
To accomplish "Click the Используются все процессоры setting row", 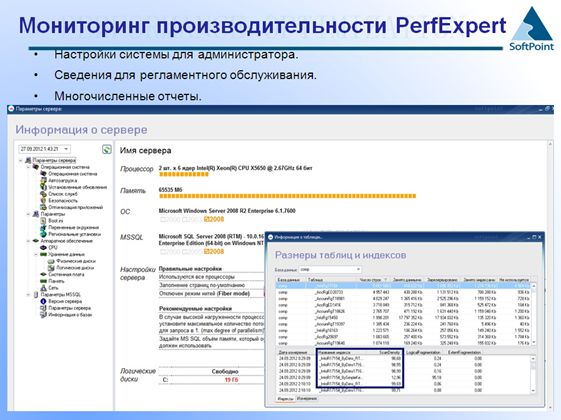I will (x=211, y=277).
